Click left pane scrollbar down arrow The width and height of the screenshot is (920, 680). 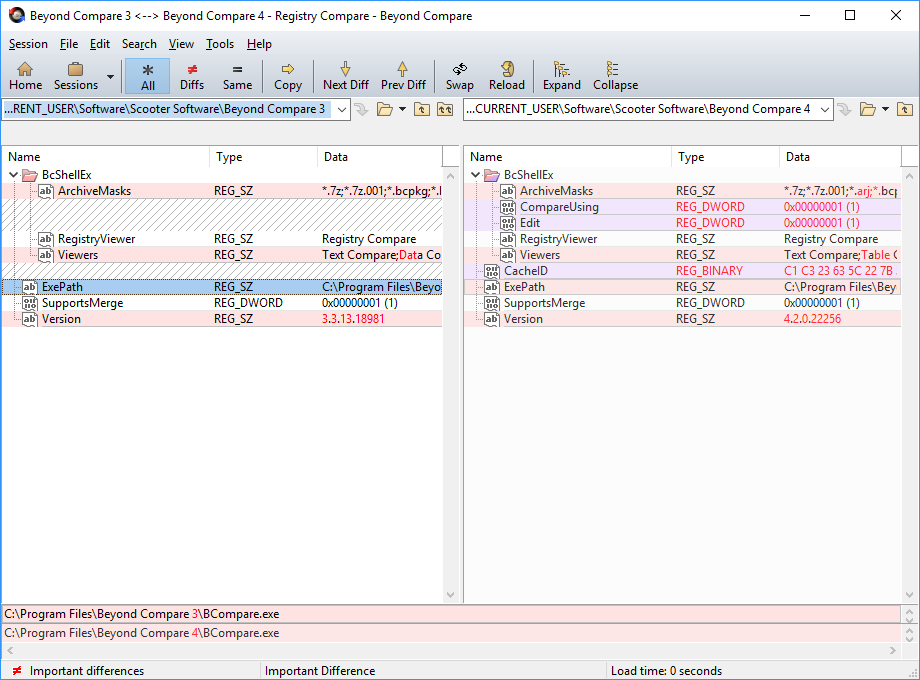click(450, 594)
